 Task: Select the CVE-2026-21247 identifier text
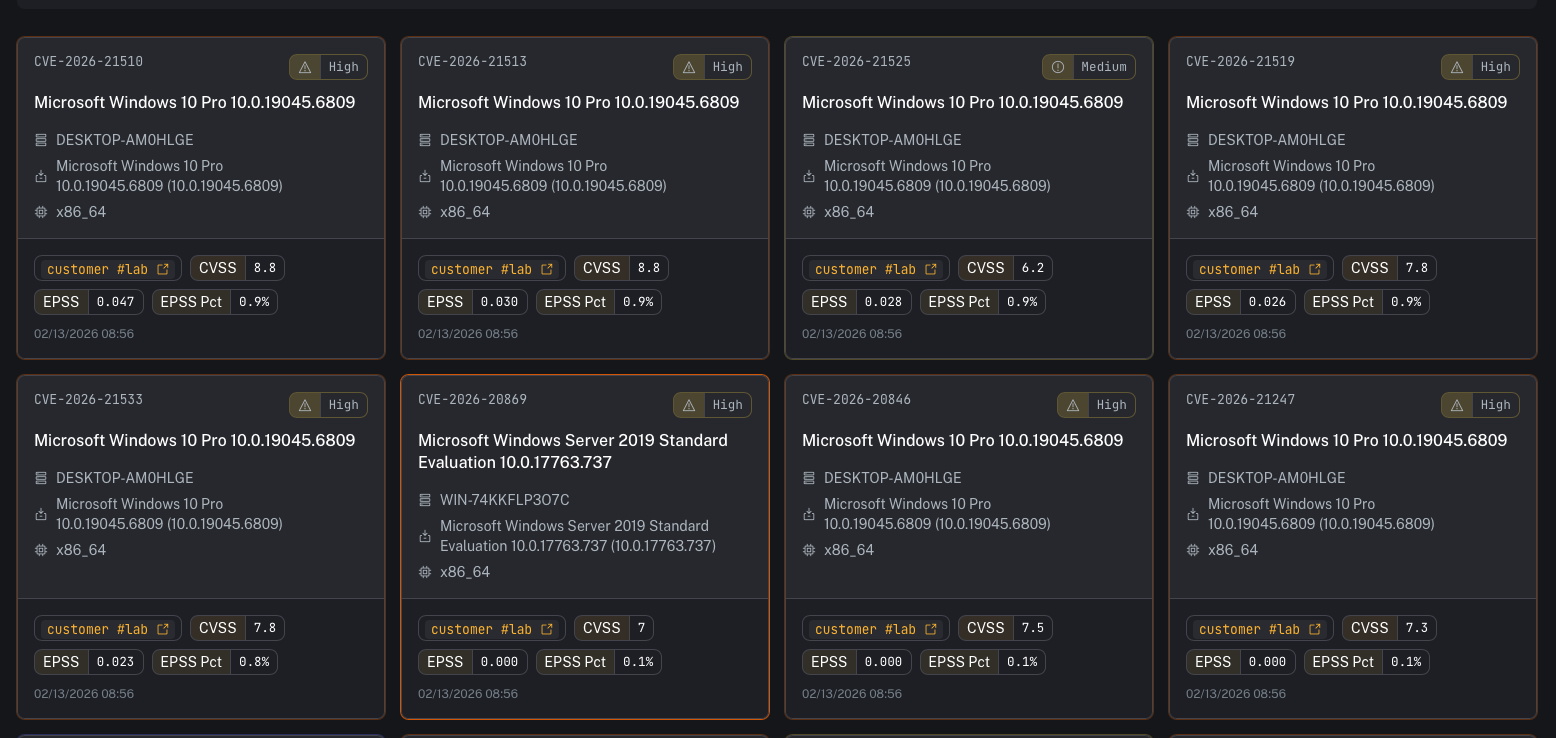[x=1240, y=399]
